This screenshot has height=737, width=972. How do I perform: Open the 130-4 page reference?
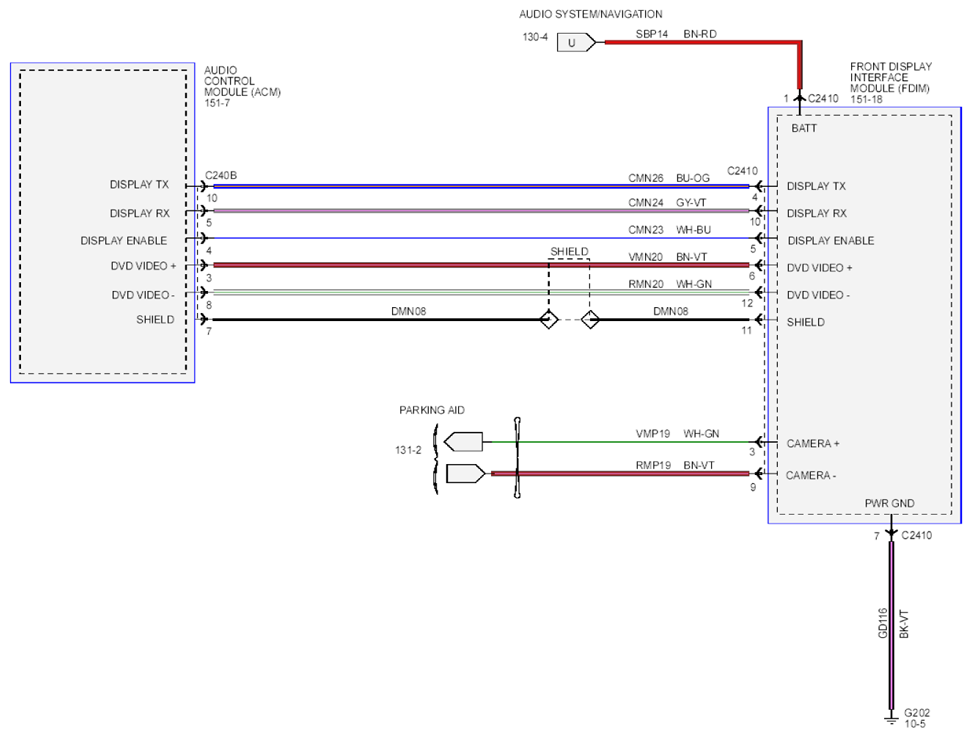(x=535, y=37)
